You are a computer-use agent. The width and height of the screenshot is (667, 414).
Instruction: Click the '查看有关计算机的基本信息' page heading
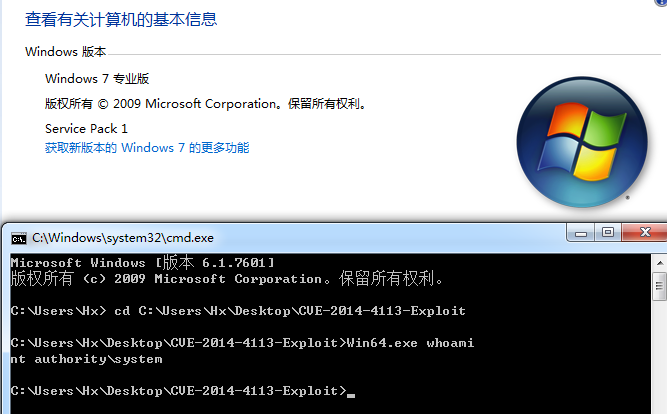tap(121, 19)
